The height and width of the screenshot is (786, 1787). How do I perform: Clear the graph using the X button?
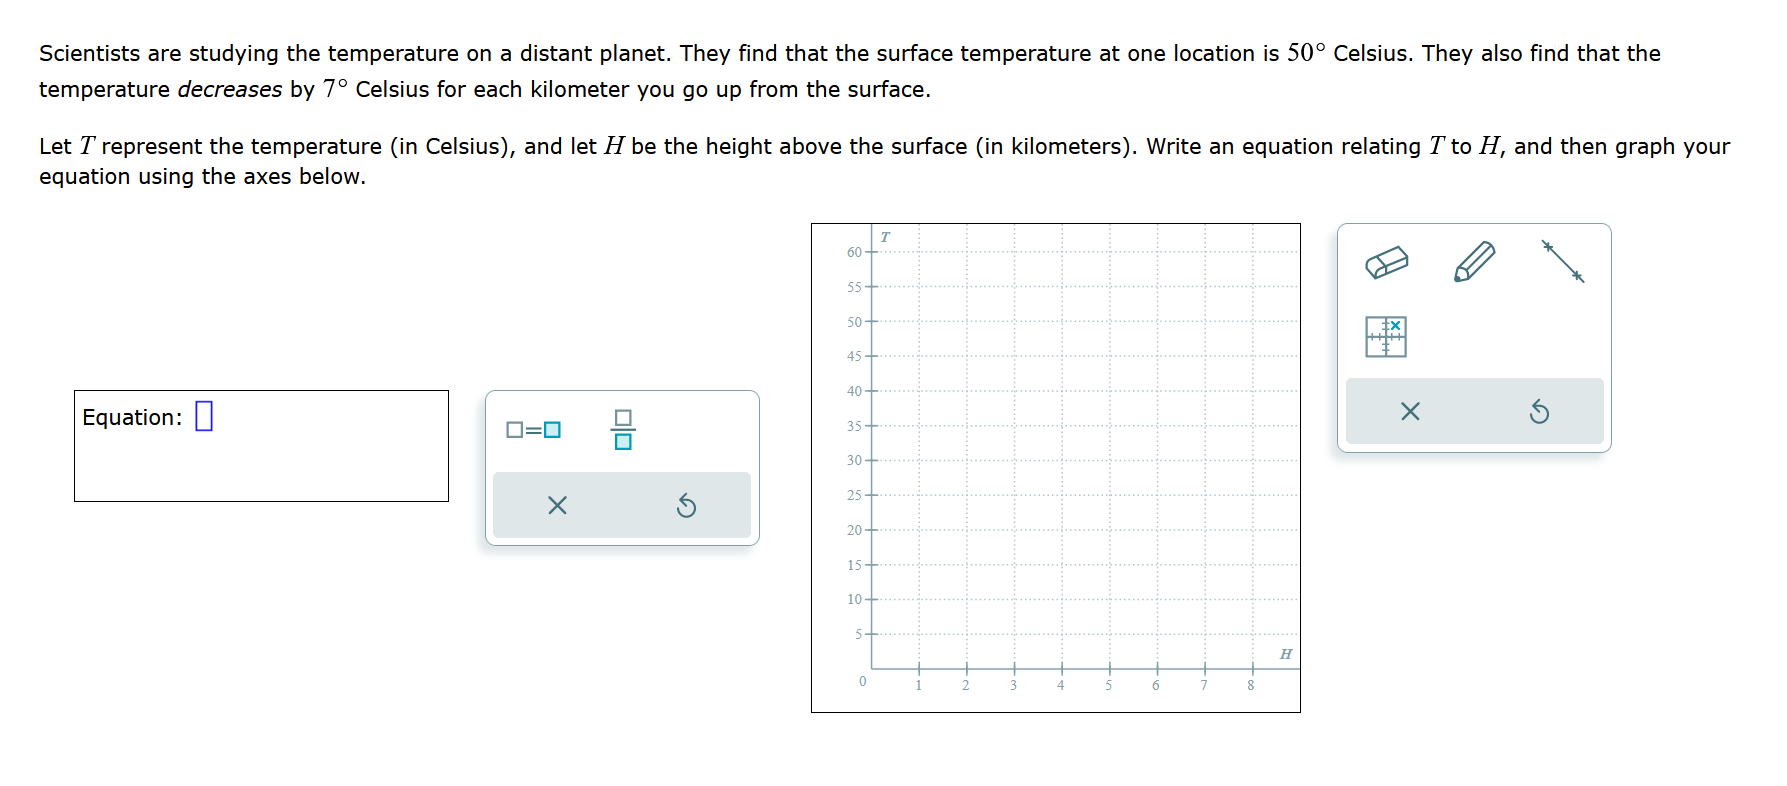1410,410
